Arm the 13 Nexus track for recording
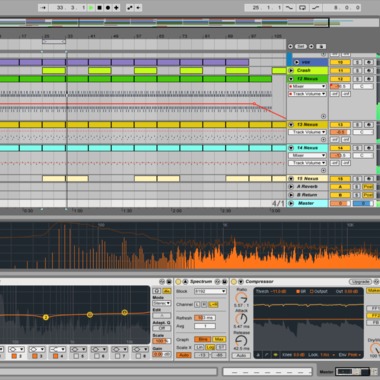The width and height of the screenshot is (380, 380). [368, 125]
